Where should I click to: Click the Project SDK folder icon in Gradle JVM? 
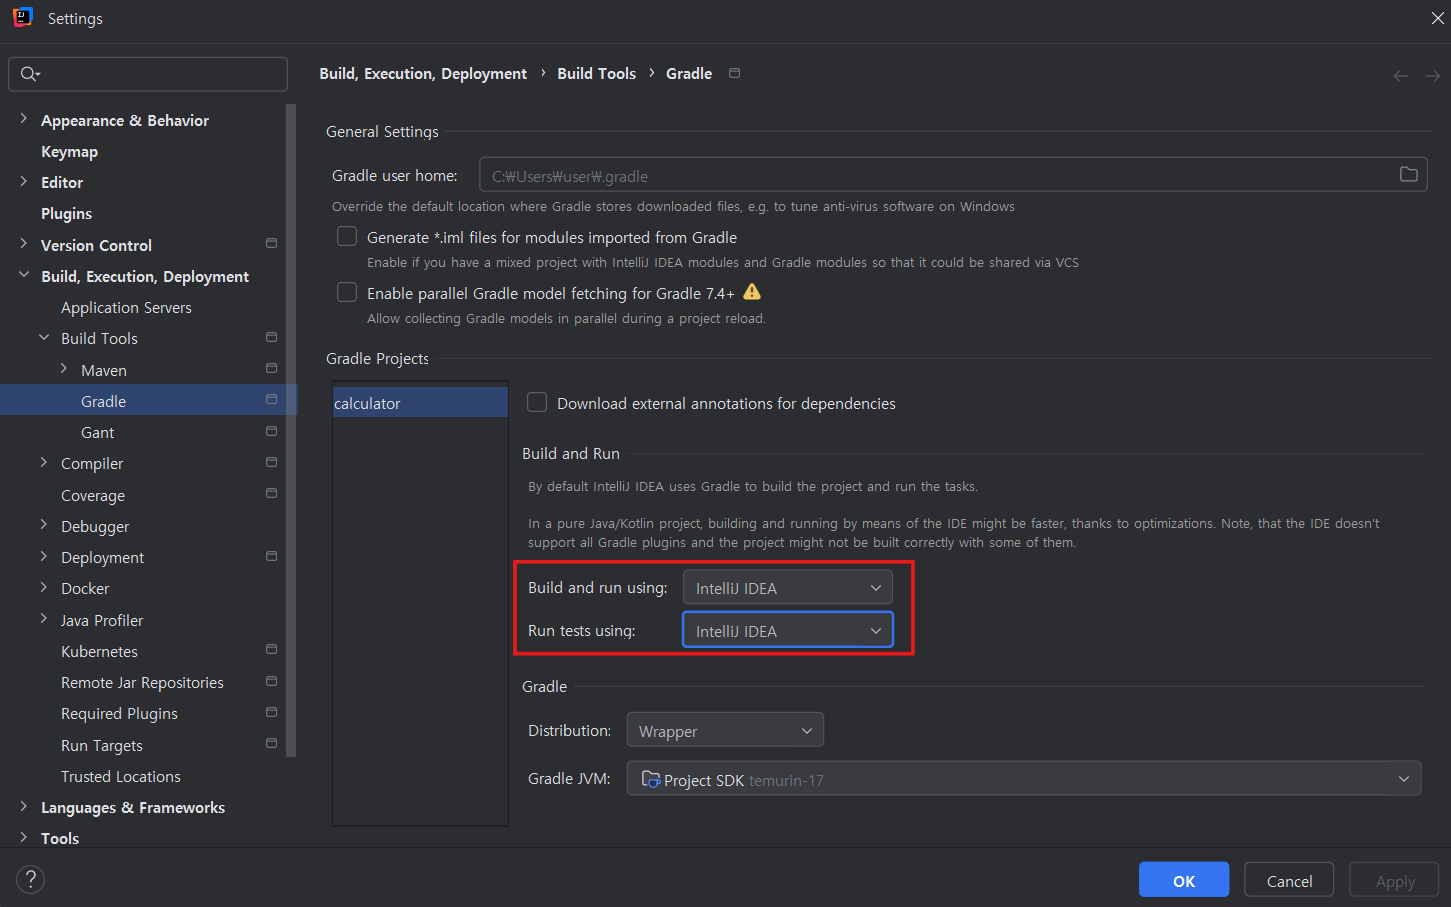click(650, 779)
